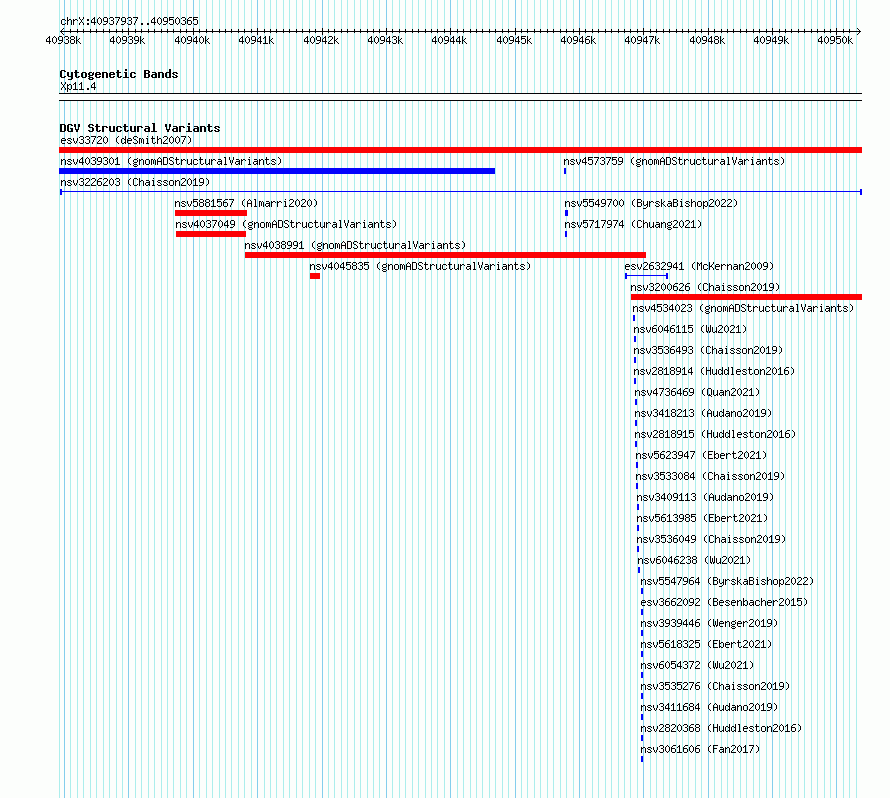Viewport: 890px width, 798px height.
Task: Open nsv5549700 (ByrskaBishop2022) label
Action: tap(651, 203)
